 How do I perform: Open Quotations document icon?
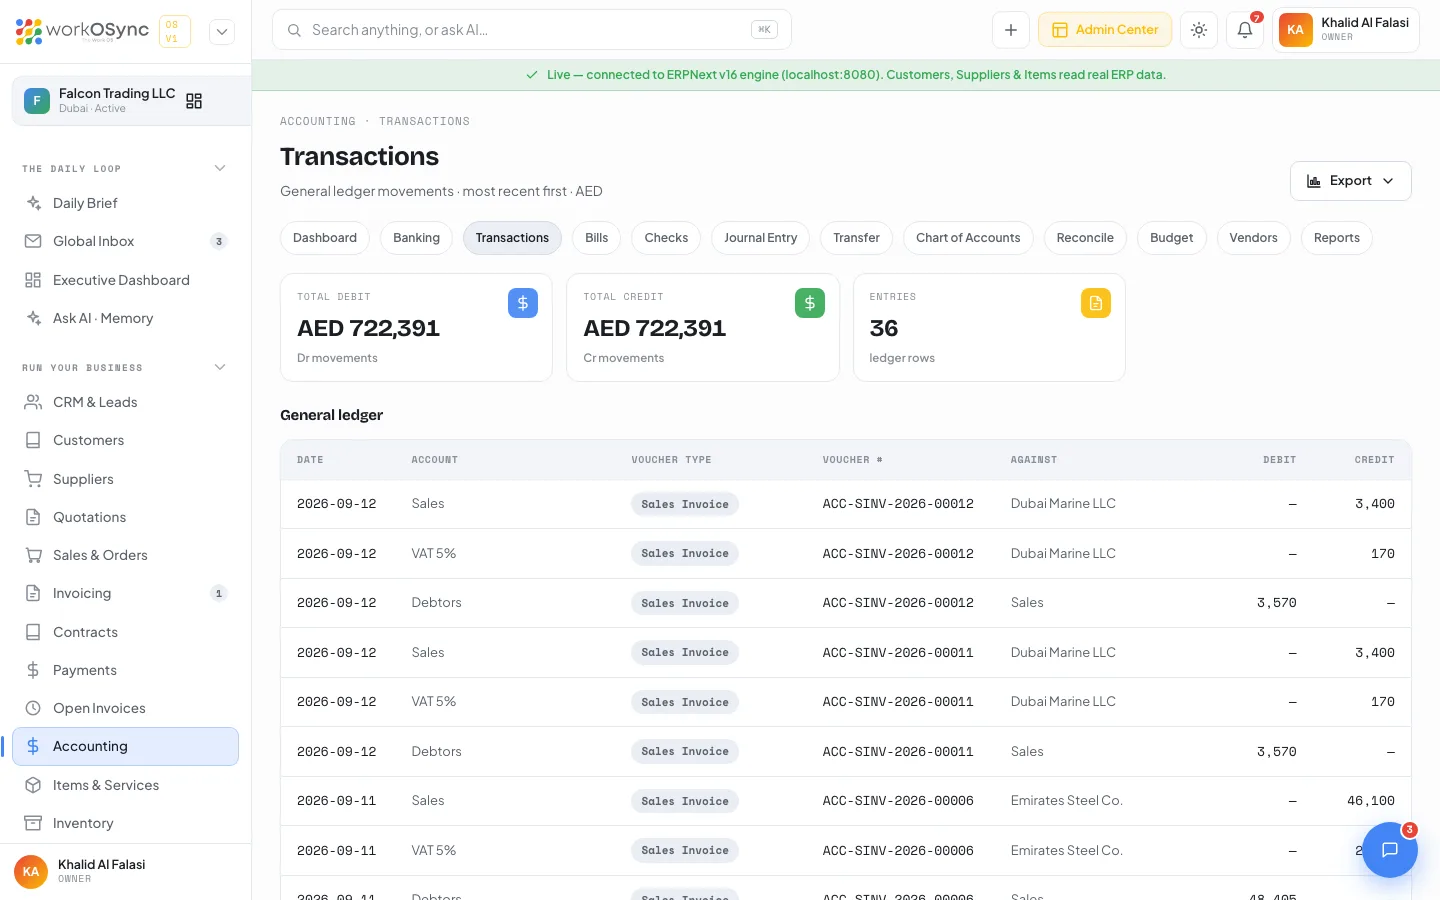(x=33, y=517)
